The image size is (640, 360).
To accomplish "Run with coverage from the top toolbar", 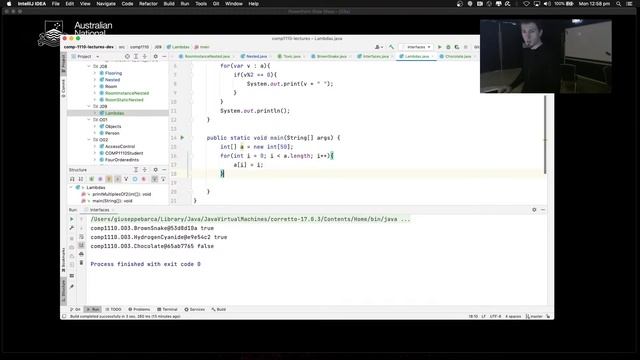I will pos(457,47).
